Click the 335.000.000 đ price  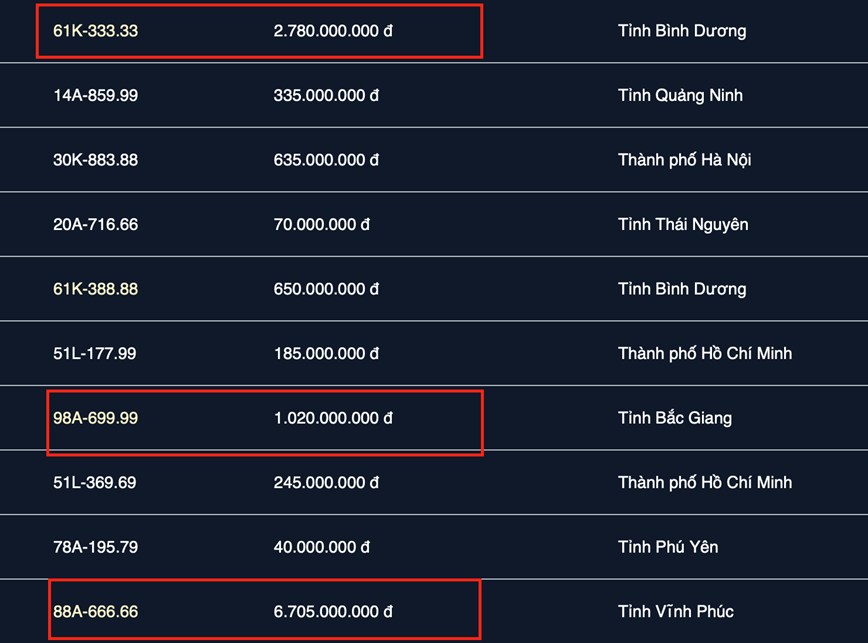click(x=326, y=95)
